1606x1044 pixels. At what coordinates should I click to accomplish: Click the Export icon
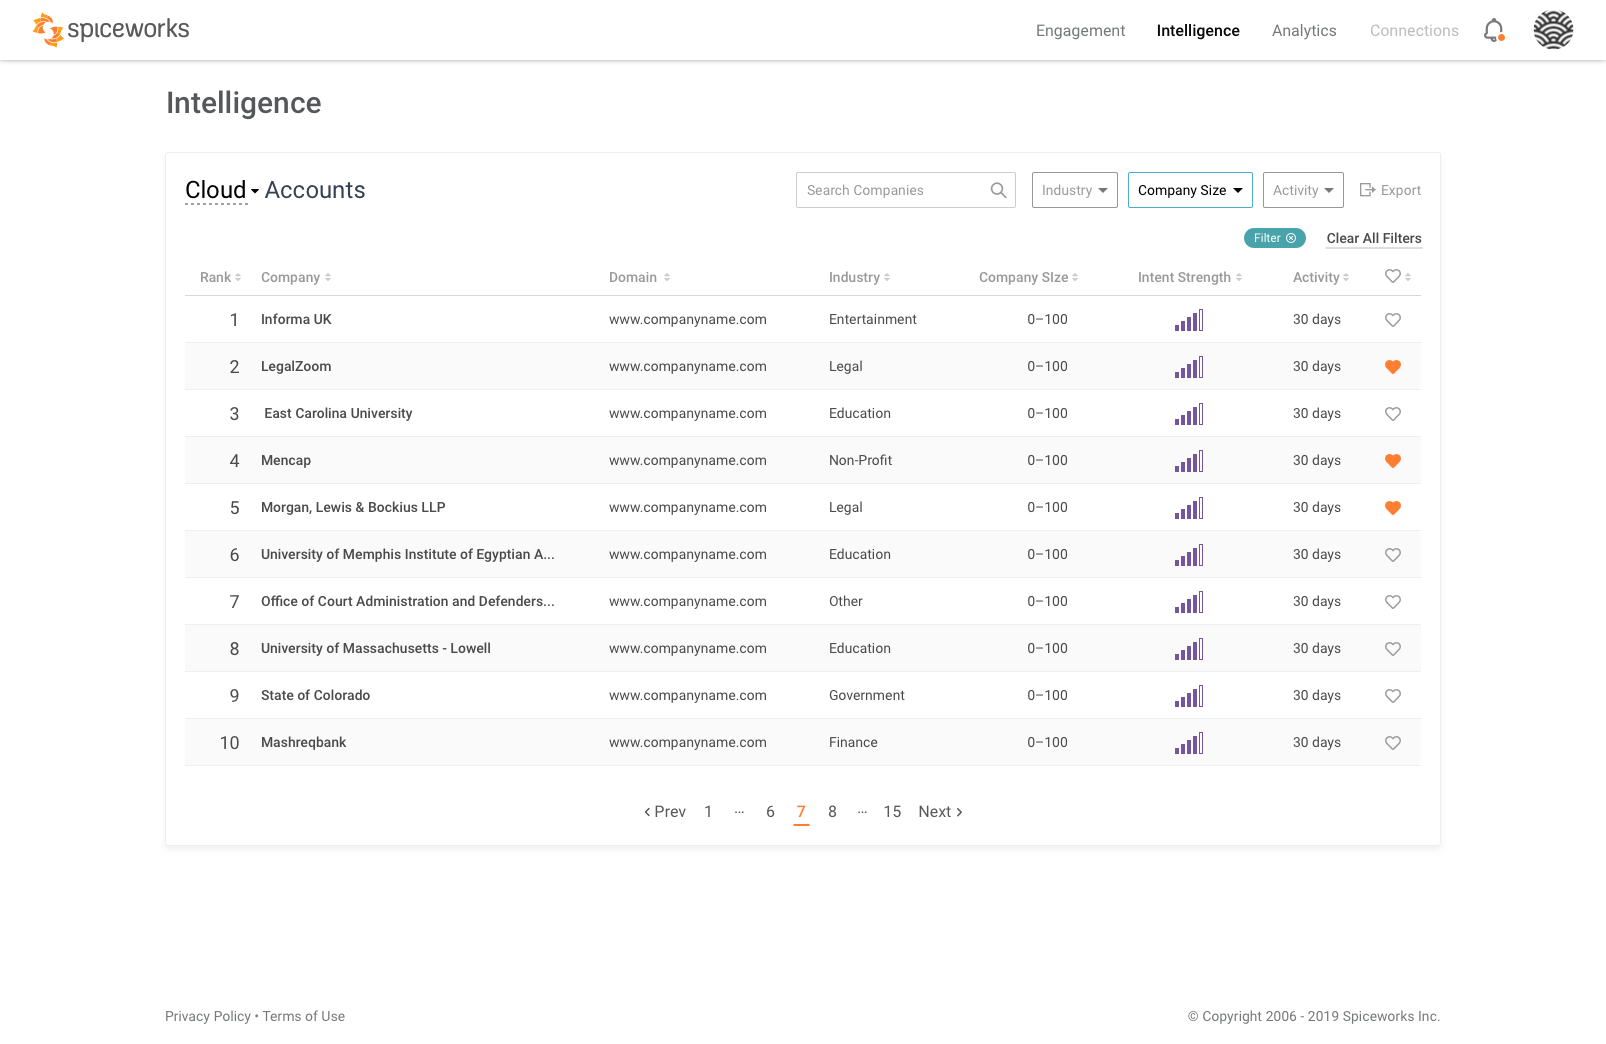(1367, 190)
